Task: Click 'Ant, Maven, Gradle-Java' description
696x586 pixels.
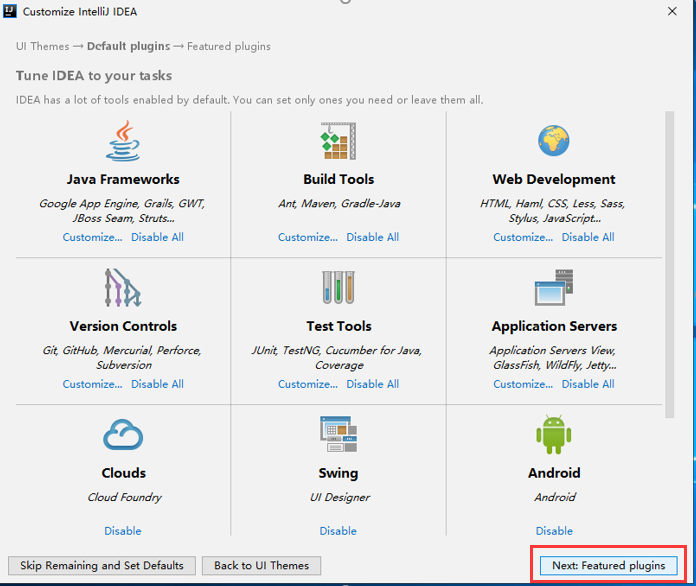Action: [x=339, y=204]
